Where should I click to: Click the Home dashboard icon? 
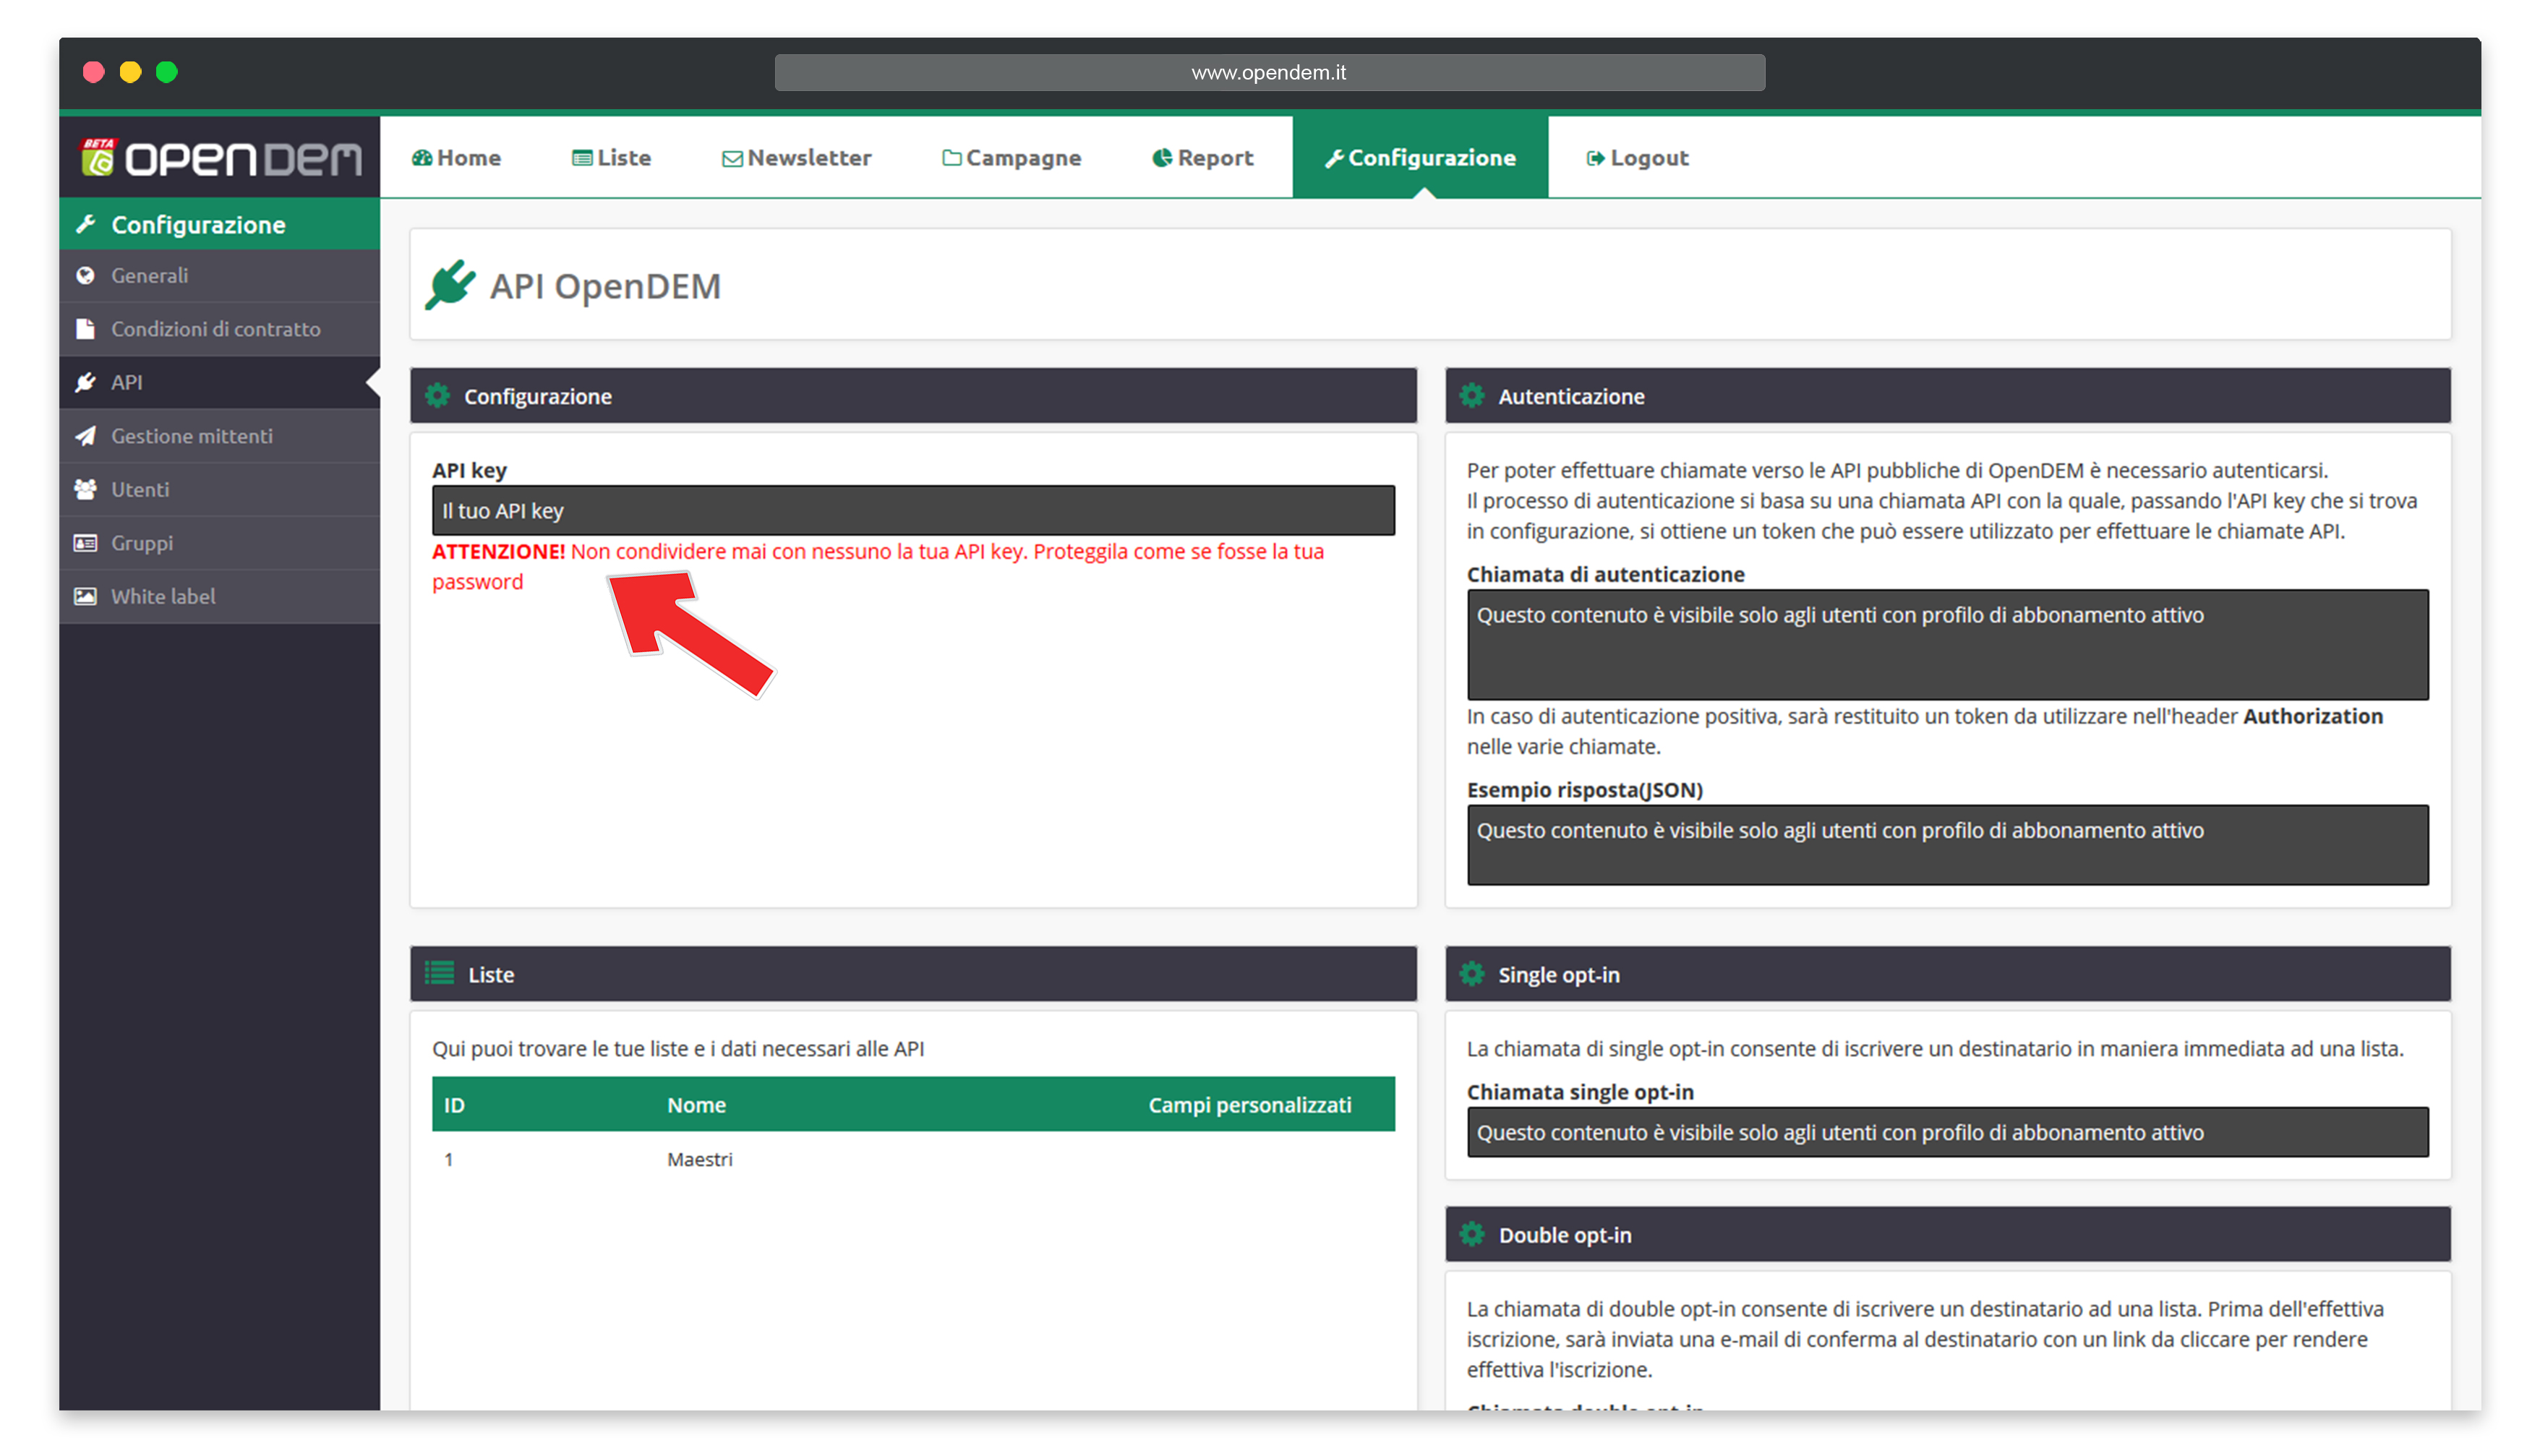coord(422,158)
